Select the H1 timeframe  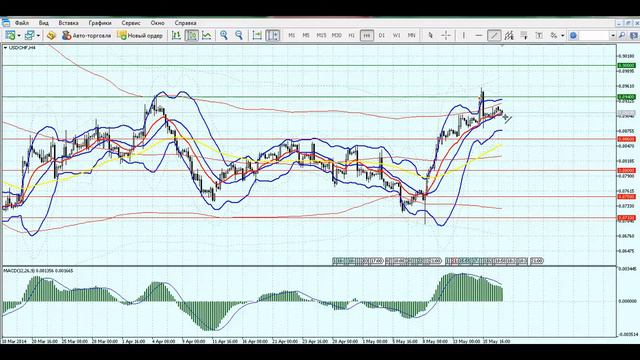pyautogui.click(x=351, y=36)
